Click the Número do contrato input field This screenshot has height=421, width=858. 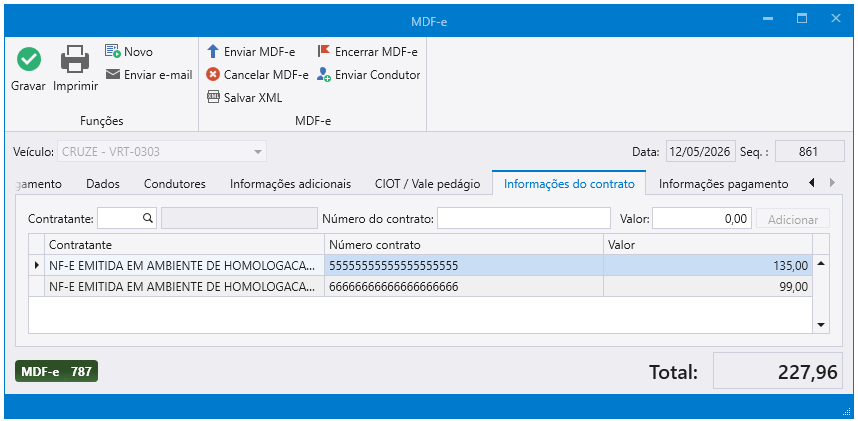coord(524,218)
